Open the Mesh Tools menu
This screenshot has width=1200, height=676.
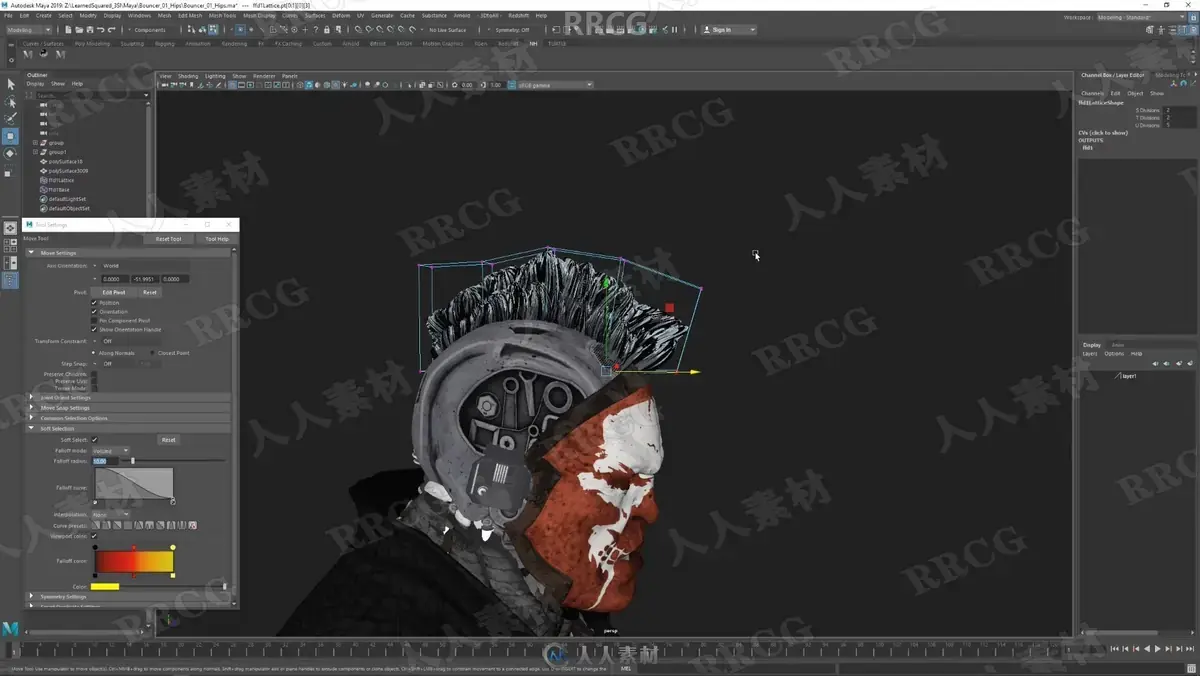222,16
